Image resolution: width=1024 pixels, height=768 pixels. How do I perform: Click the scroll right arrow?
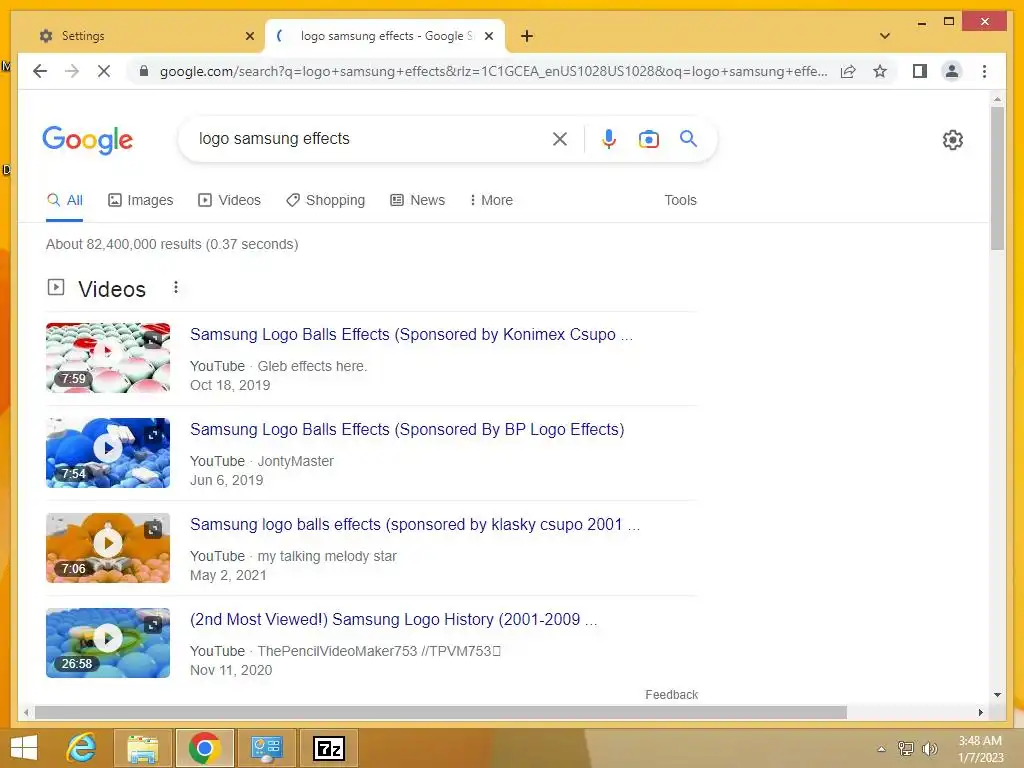click(x=980, y=712)
